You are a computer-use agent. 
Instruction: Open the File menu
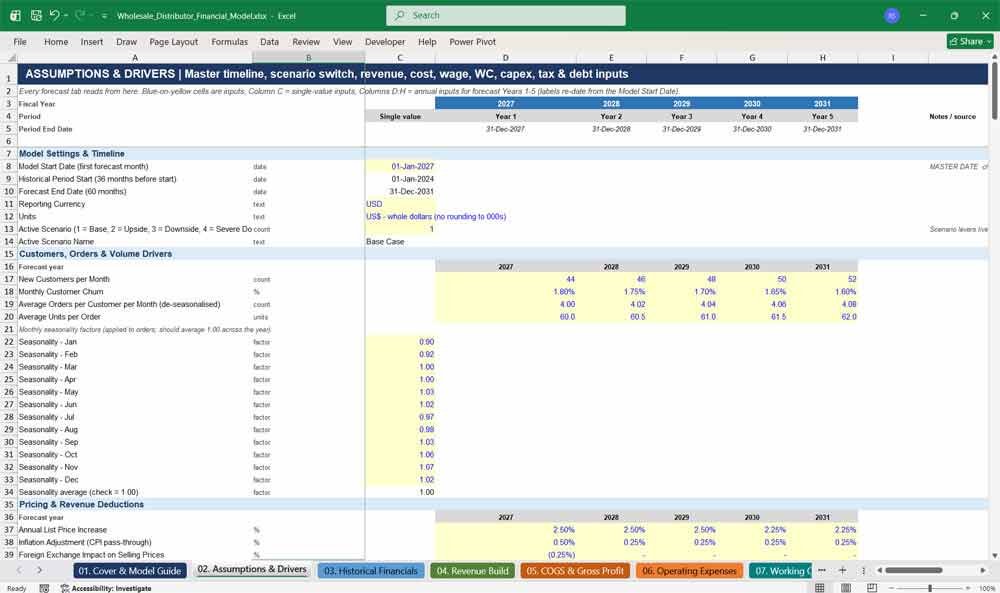[20, 41]
